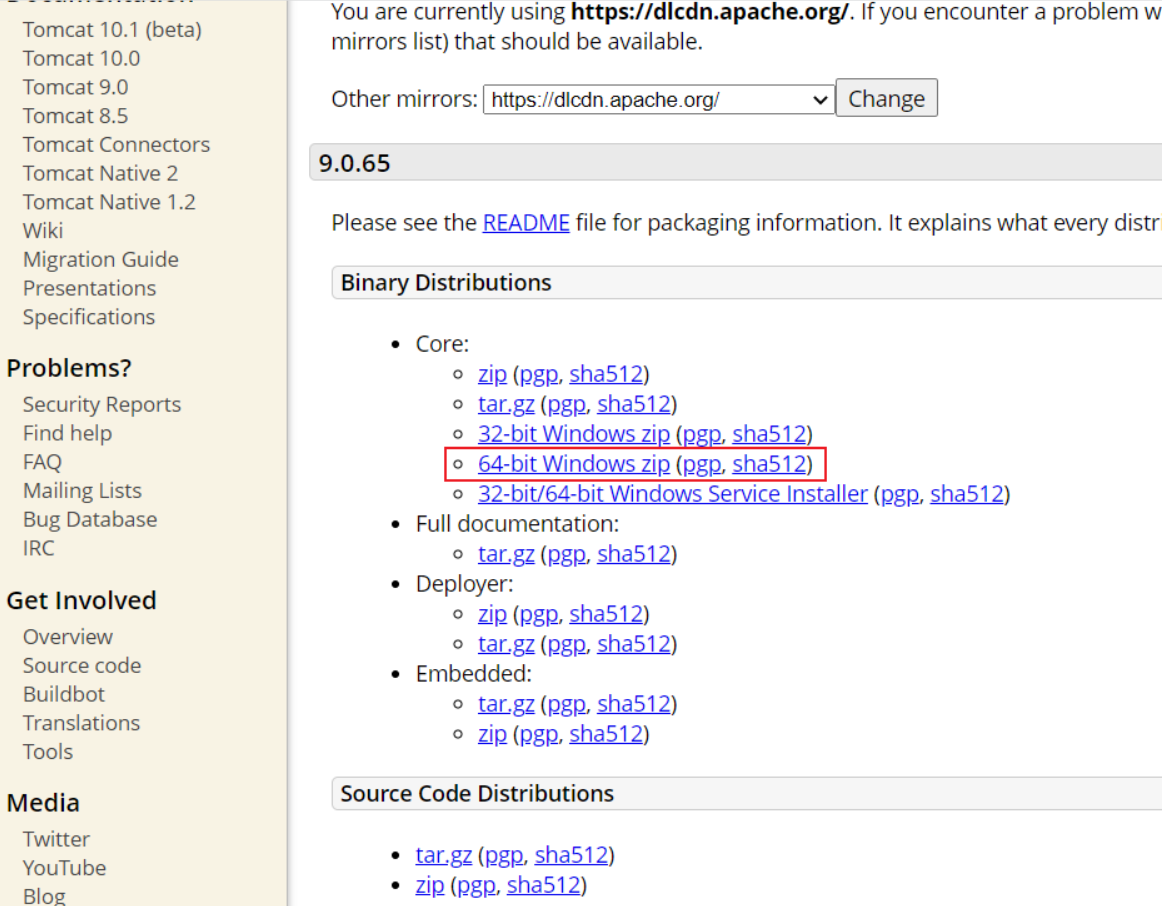Download the 64-bit Windows zip
Viewport: 1171px width, 906px height.
[574, 464]
